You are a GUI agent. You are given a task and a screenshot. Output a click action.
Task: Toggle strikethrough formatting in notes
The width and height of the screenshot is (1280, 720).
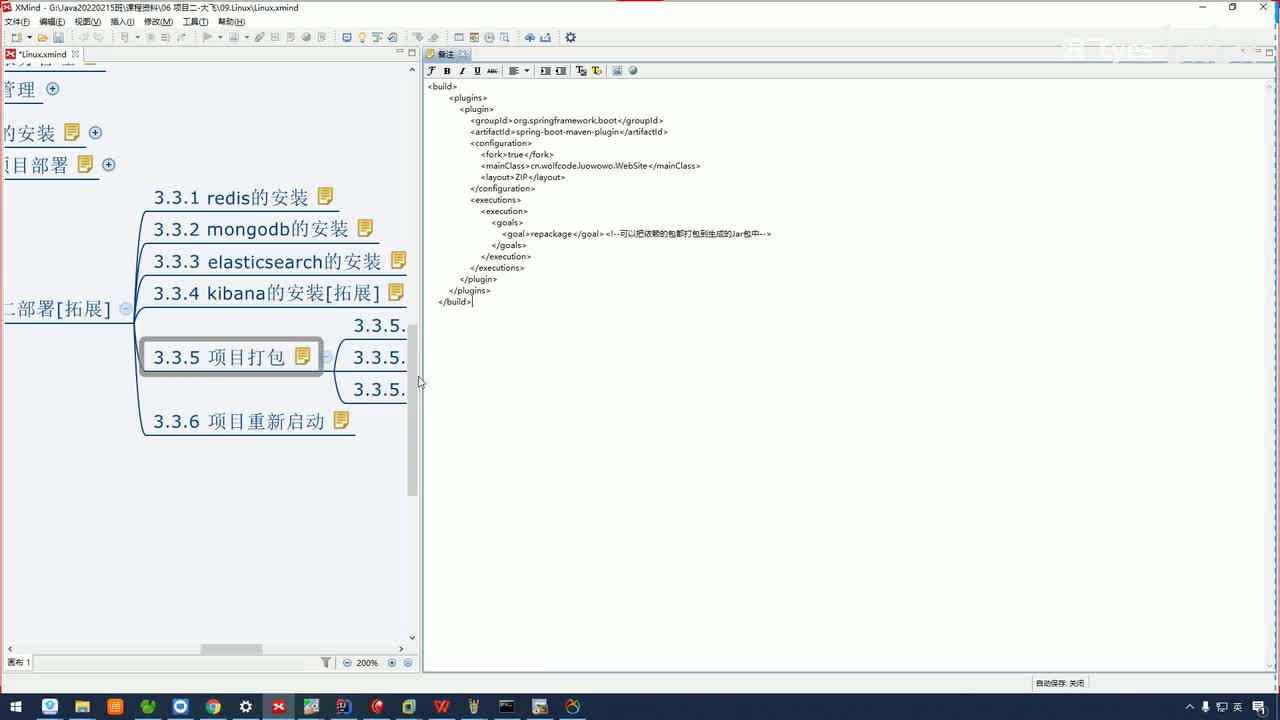[x=492, y=71]
